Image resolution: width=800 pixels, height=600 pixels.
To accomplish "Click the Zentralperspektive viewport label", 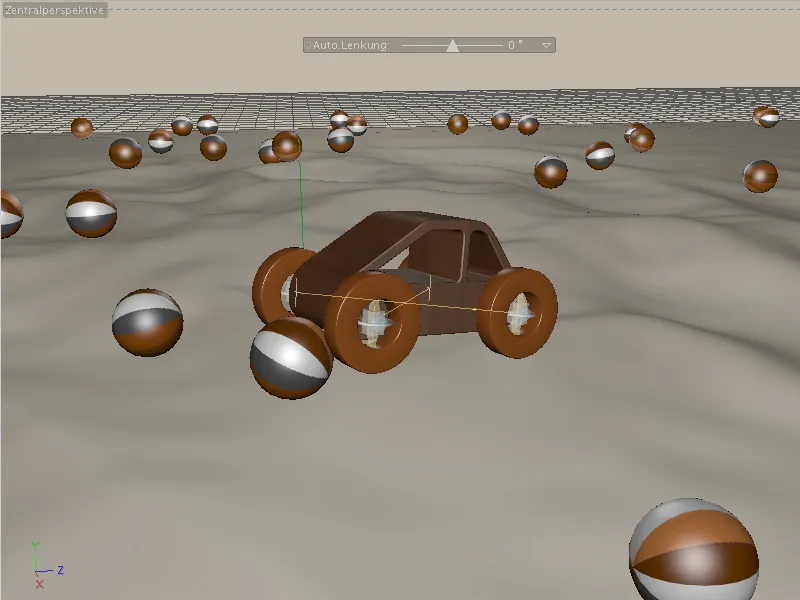I will pyautogui.click(x=55, y=10).
